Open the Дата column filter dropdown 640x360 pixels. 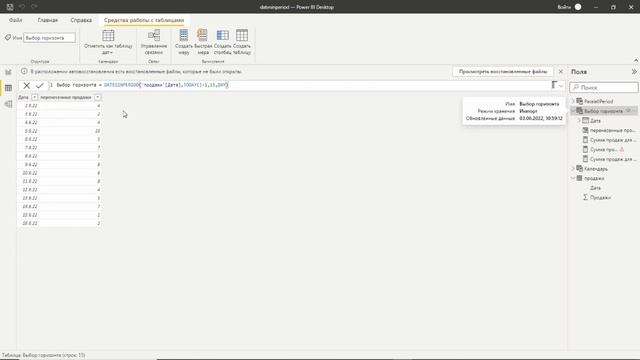click(35, 97)
